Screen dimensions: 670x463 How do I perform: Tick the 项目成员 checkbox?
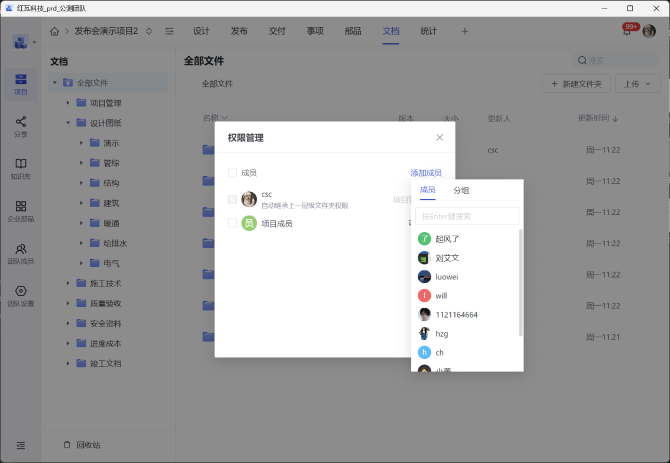(x=233, y=223)
